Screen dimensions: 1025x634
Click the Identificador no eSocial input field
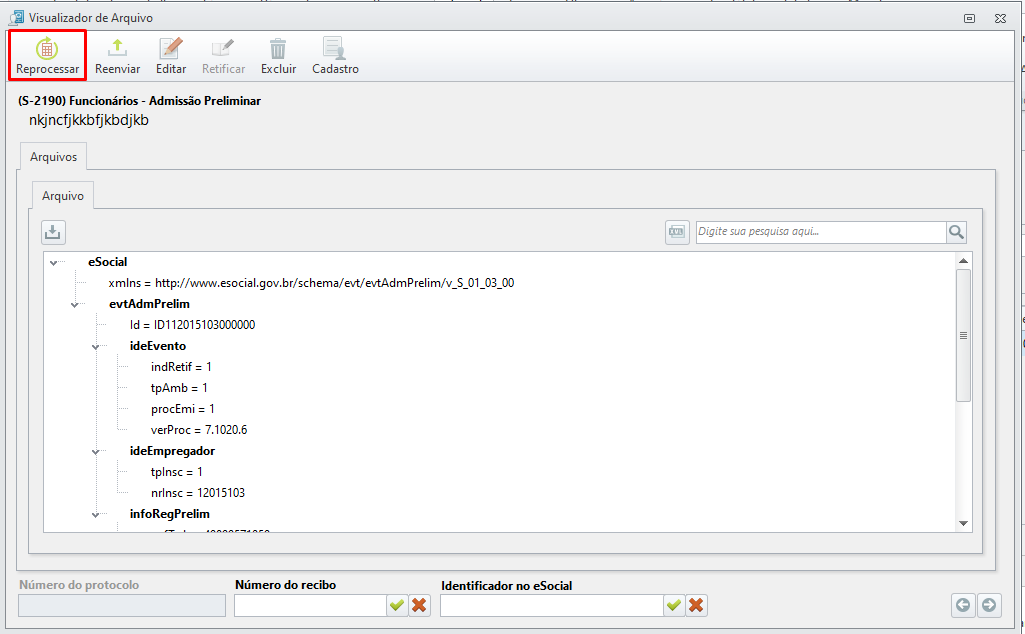(552, 605)
